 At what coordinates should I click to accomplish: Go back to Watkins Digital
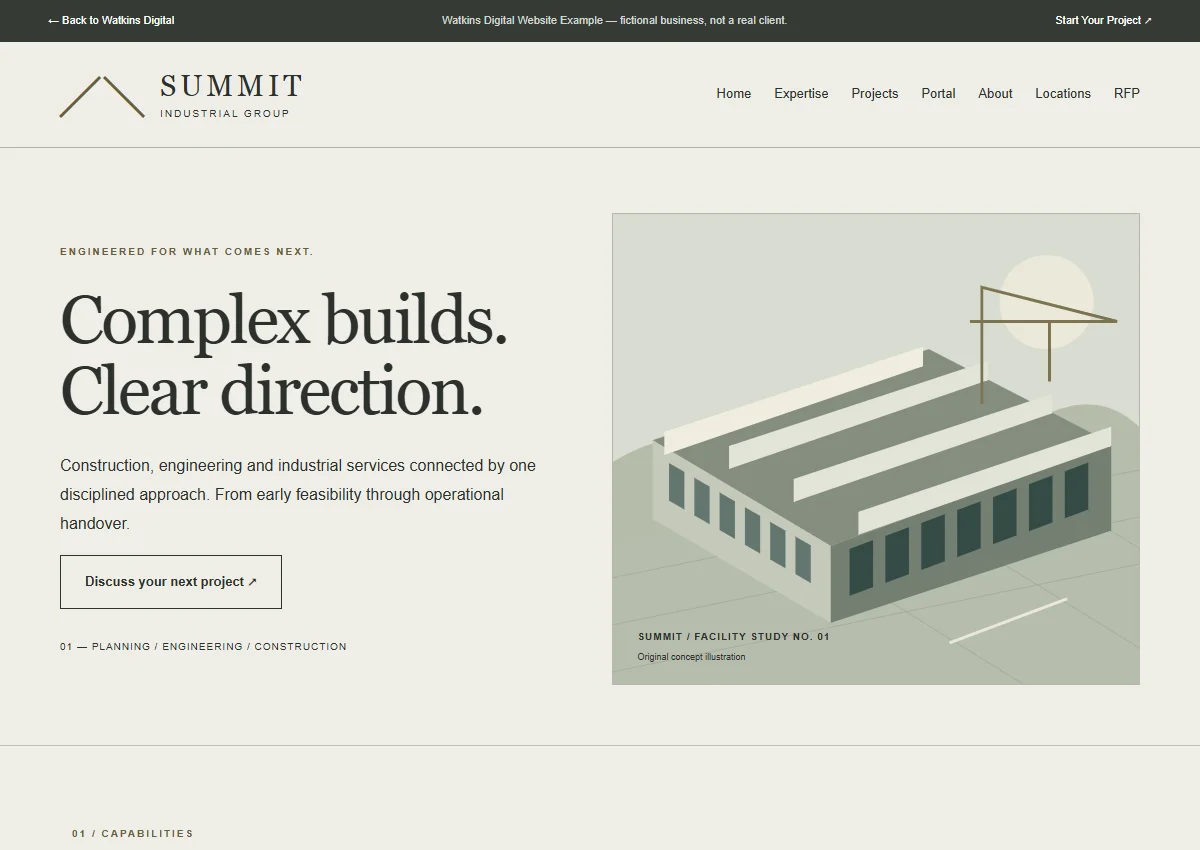click(x=111, y=20)
